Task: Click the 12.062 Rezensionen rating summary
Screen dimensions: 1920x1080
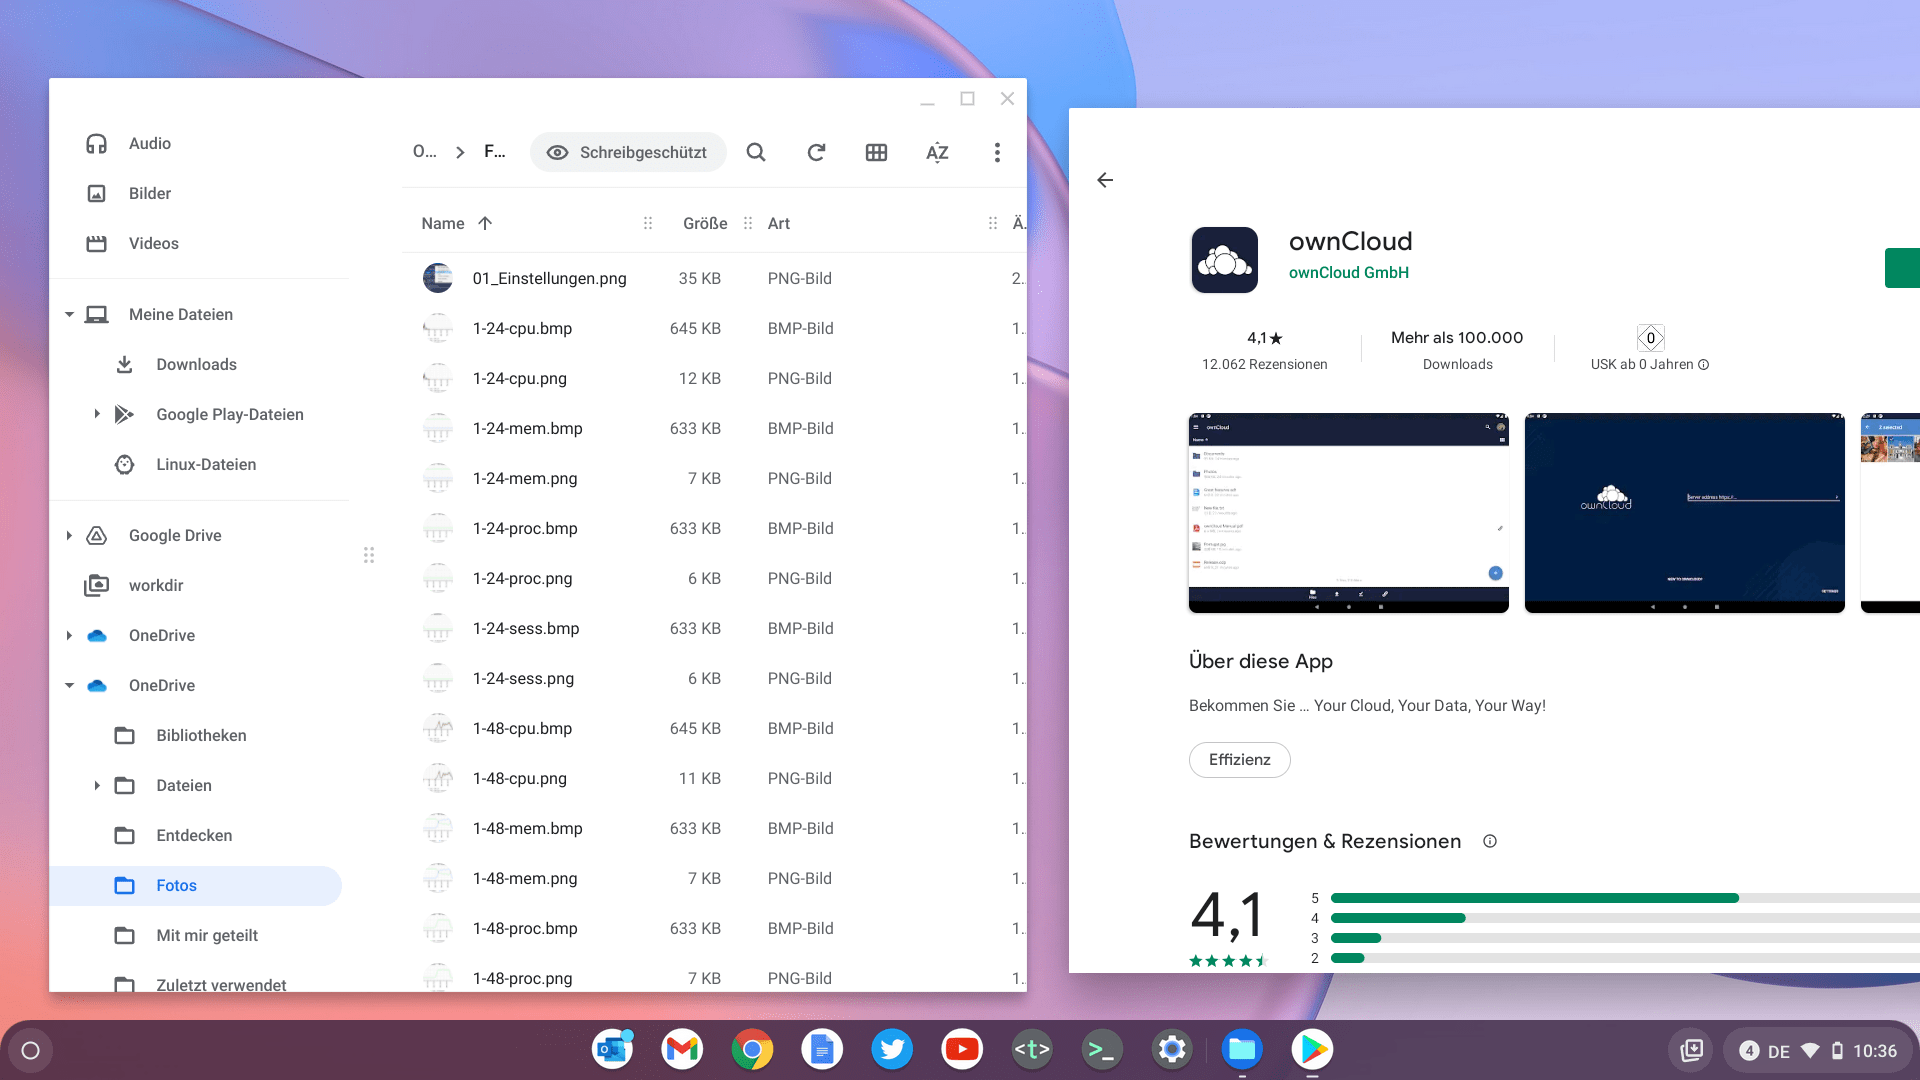Action: point(1264,351)
